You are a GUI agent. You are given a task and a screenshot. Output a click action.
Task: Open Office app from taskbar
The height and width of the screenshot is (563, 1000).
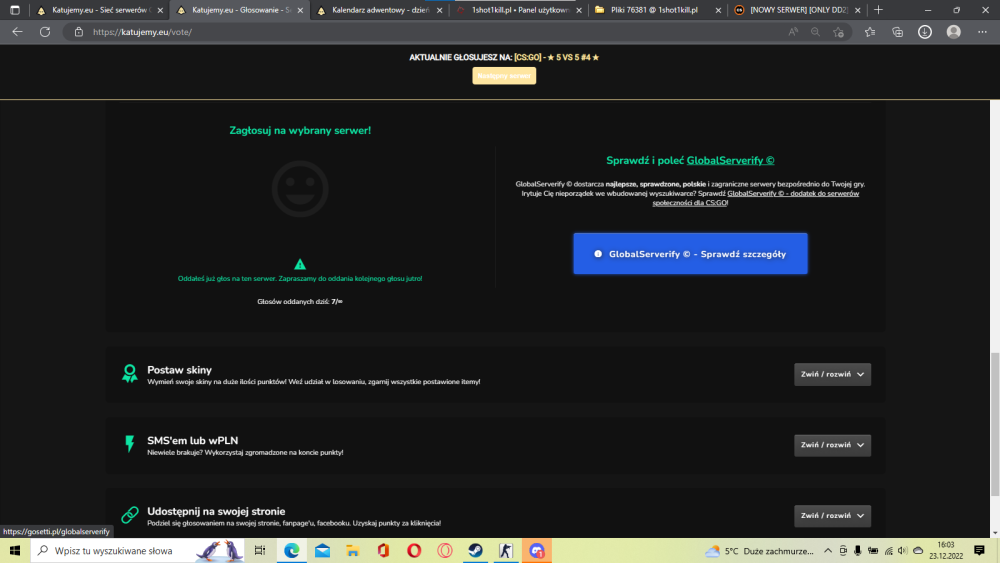[x=383, y=550]
